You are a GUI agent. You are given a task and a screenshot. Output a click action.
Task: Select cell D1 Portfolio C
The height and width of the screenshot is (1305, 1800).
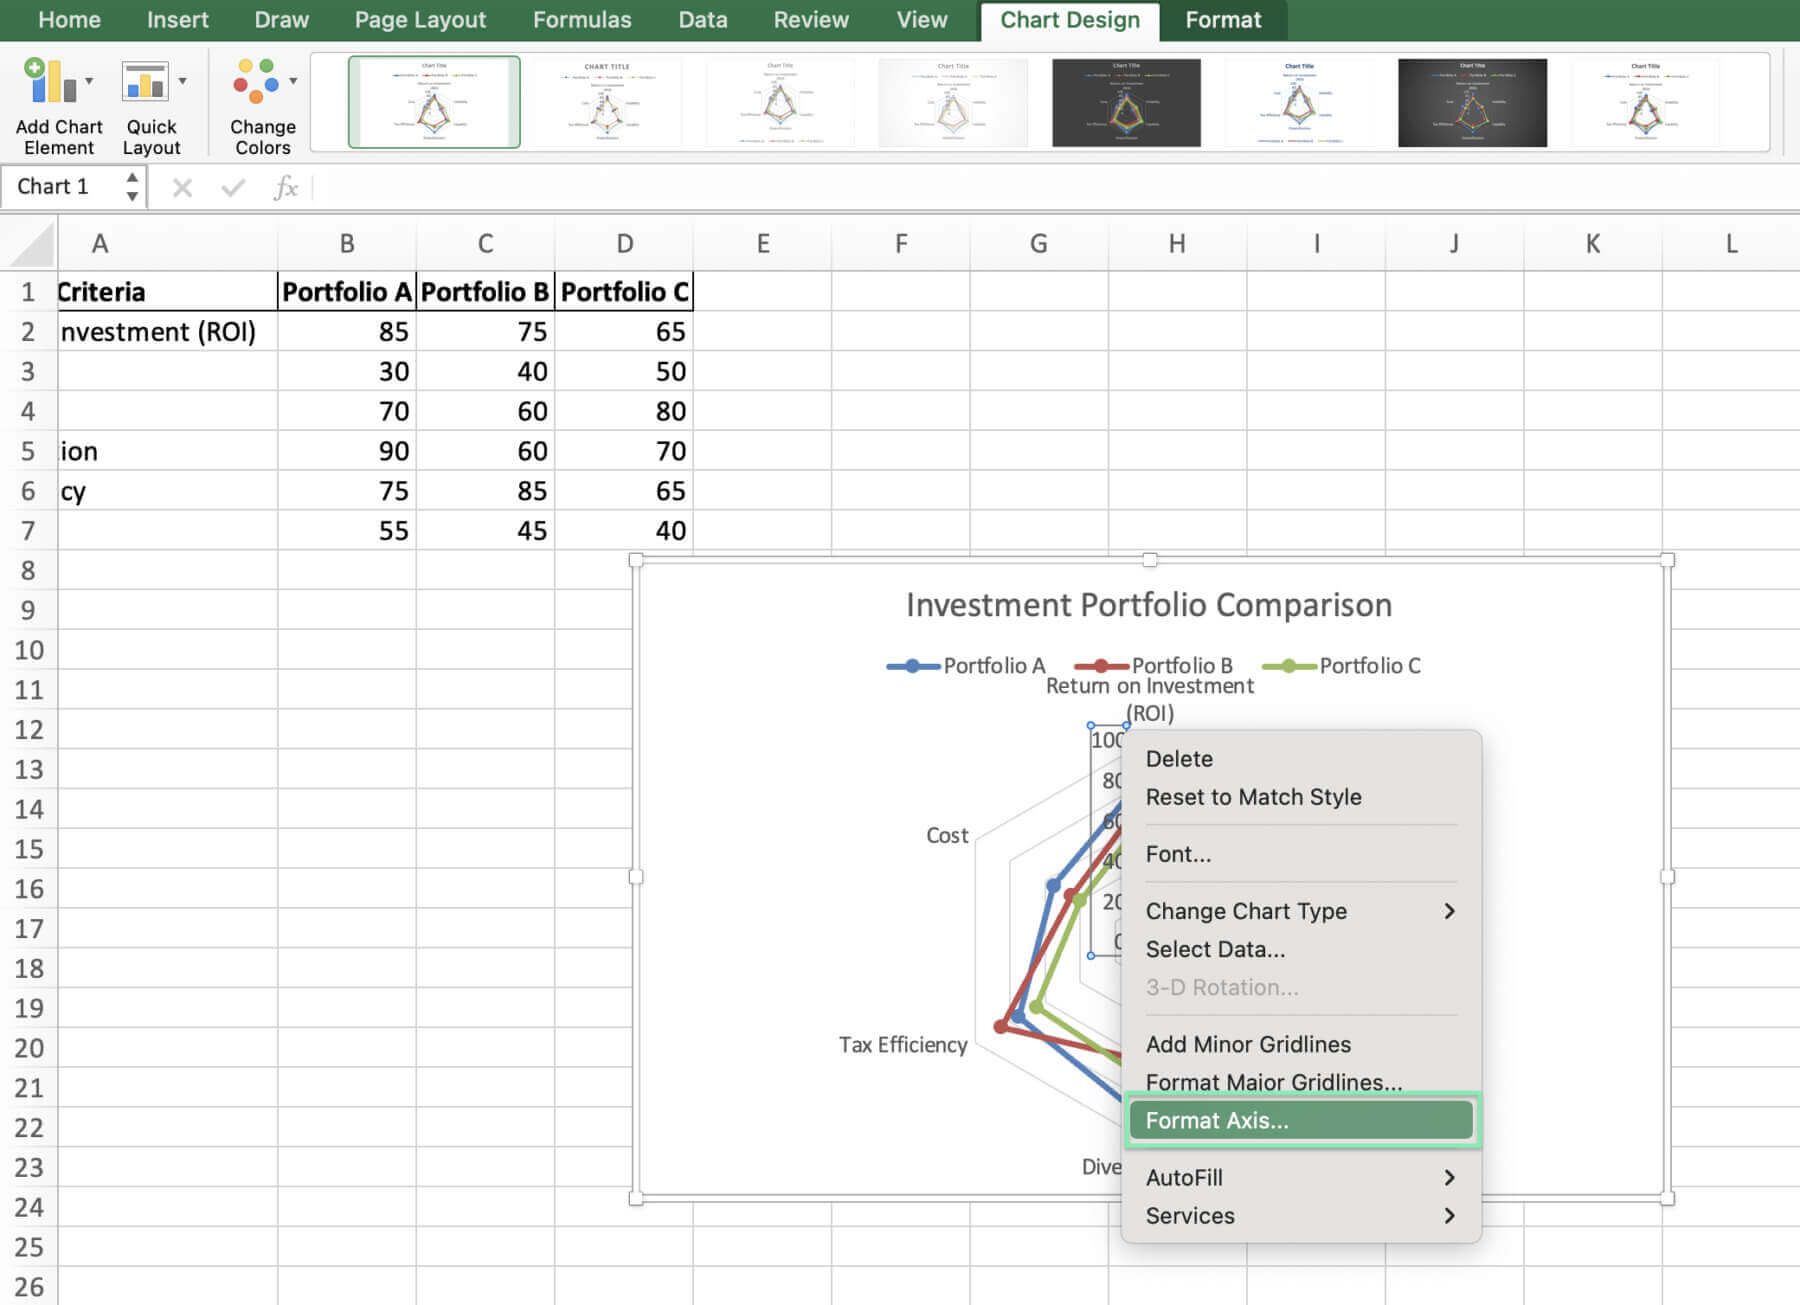[x=624, y=292]
